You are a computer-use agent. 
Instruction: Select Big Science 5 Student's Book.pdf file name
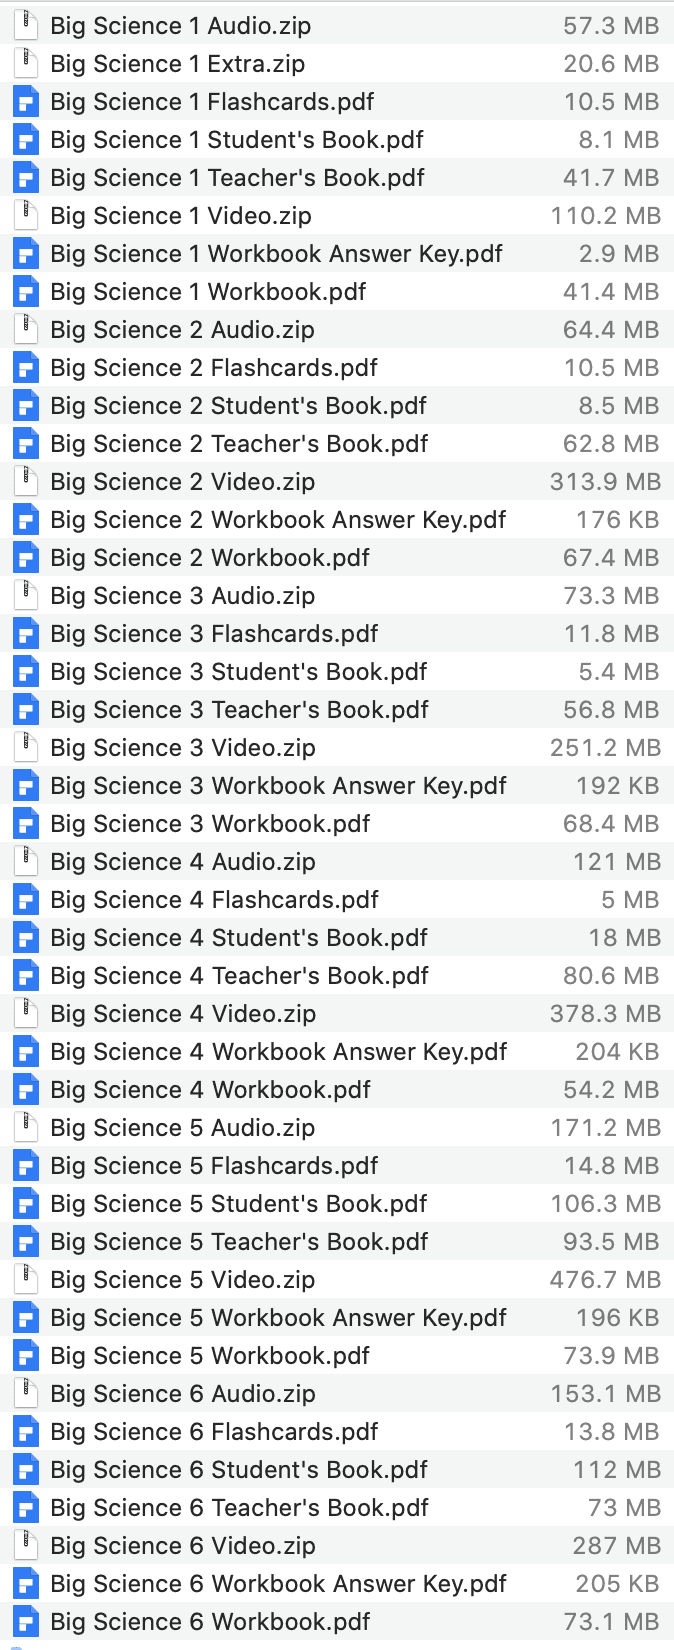coord(239,1204)
